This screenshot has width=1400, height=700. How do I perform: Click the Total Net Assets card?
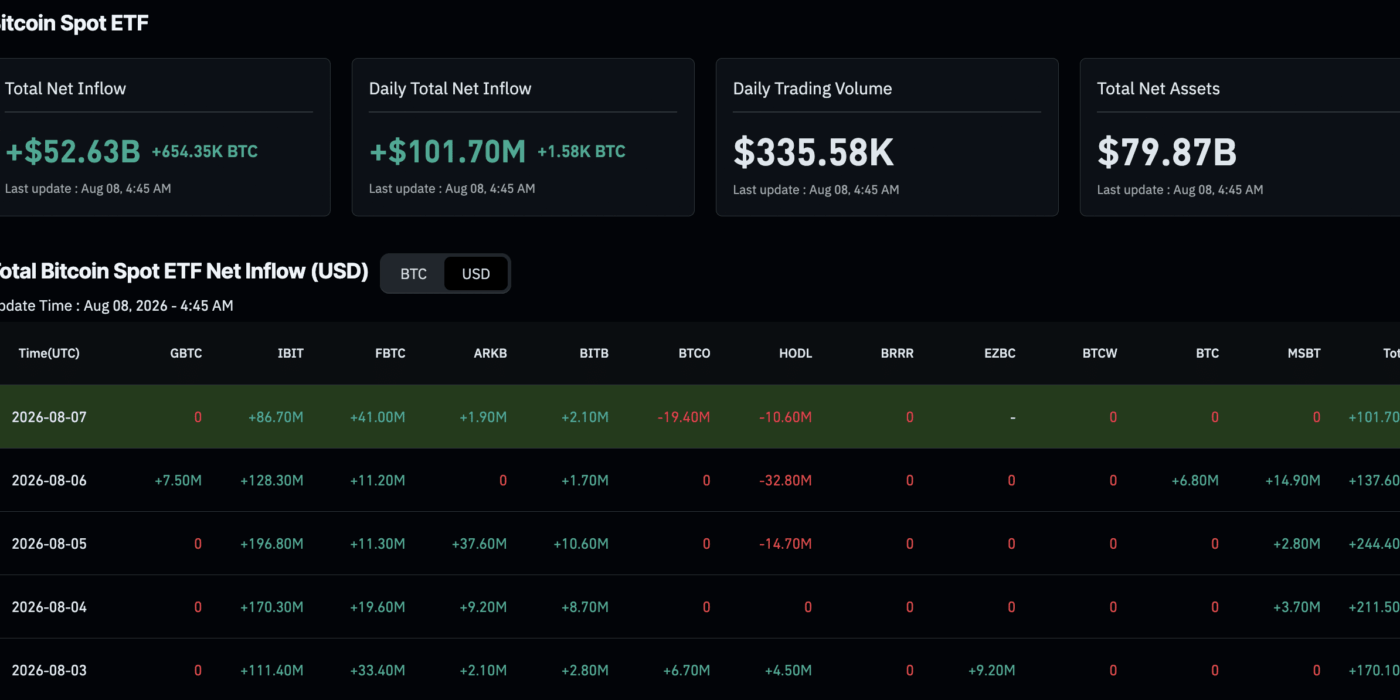coord(1240,137)
